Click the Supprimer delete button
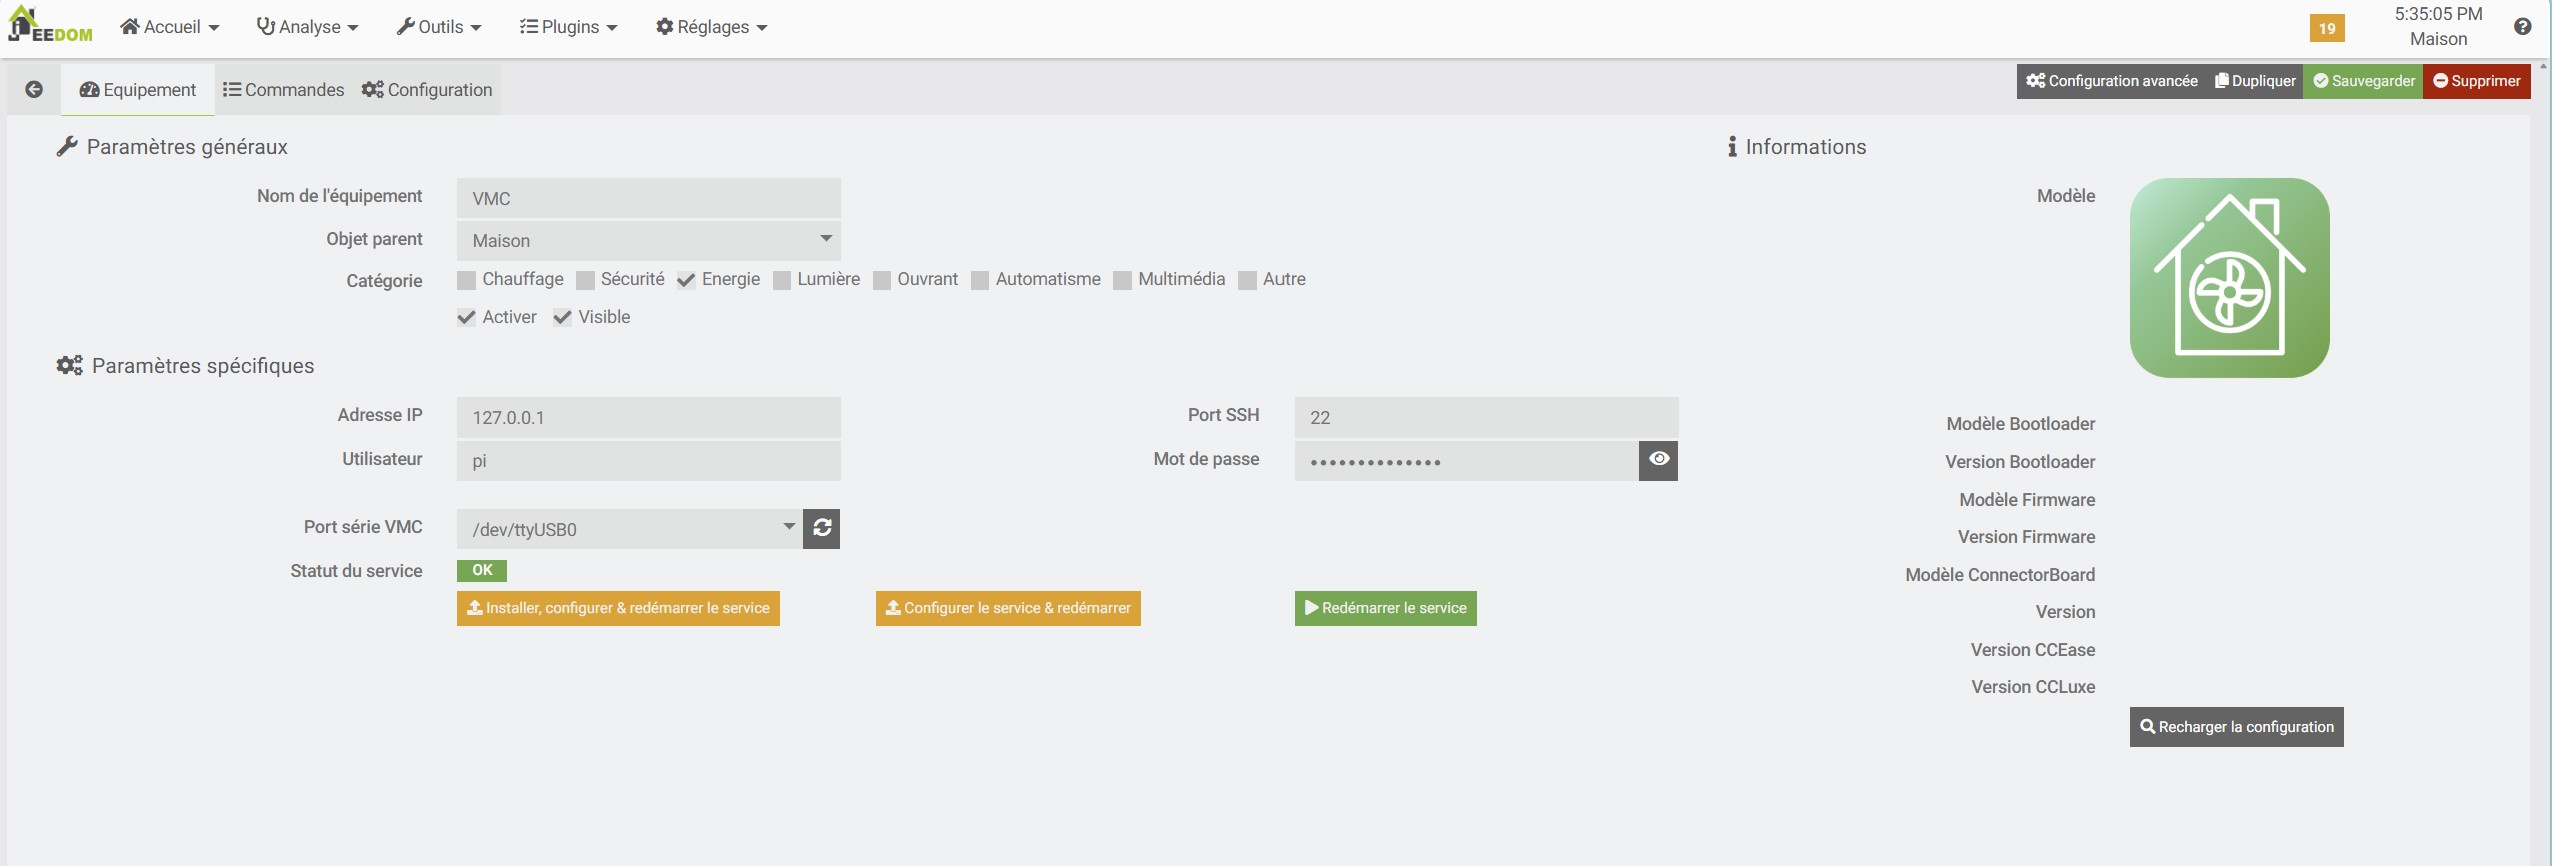 (x=2476, y=81)
